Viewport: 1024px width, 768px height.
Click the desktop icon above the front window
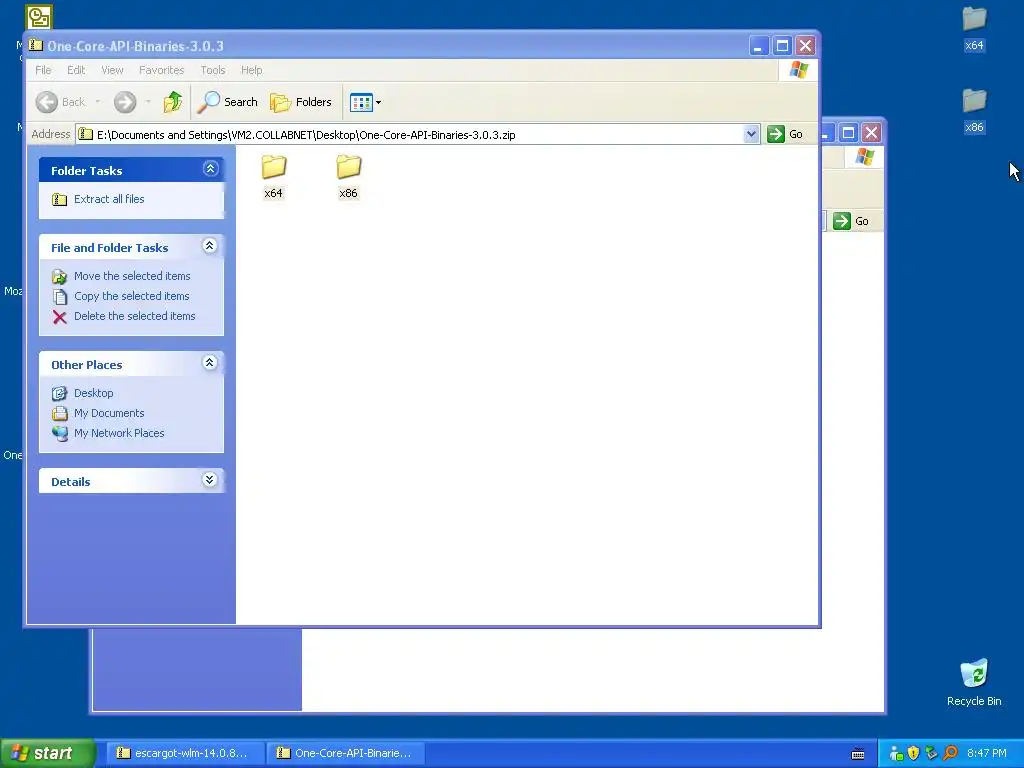click(39, 16)
